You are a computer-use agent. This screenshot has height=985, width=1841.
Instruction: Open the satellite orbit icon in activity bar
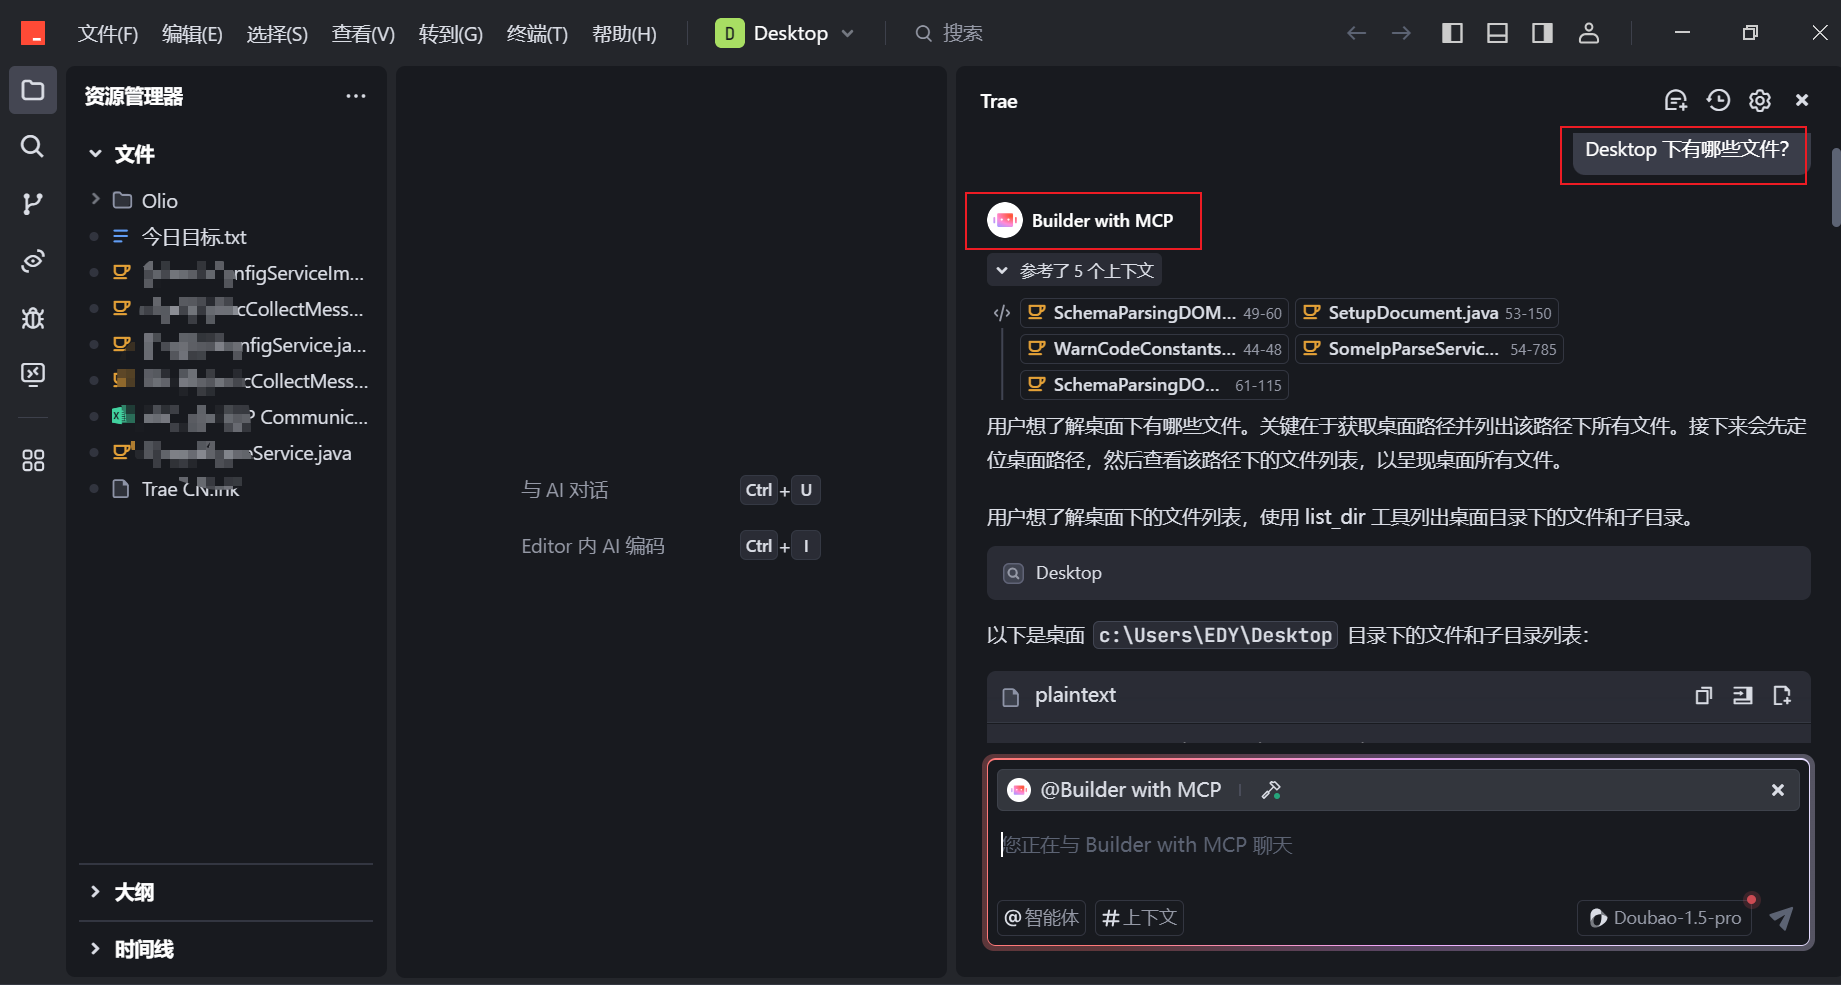33,261
